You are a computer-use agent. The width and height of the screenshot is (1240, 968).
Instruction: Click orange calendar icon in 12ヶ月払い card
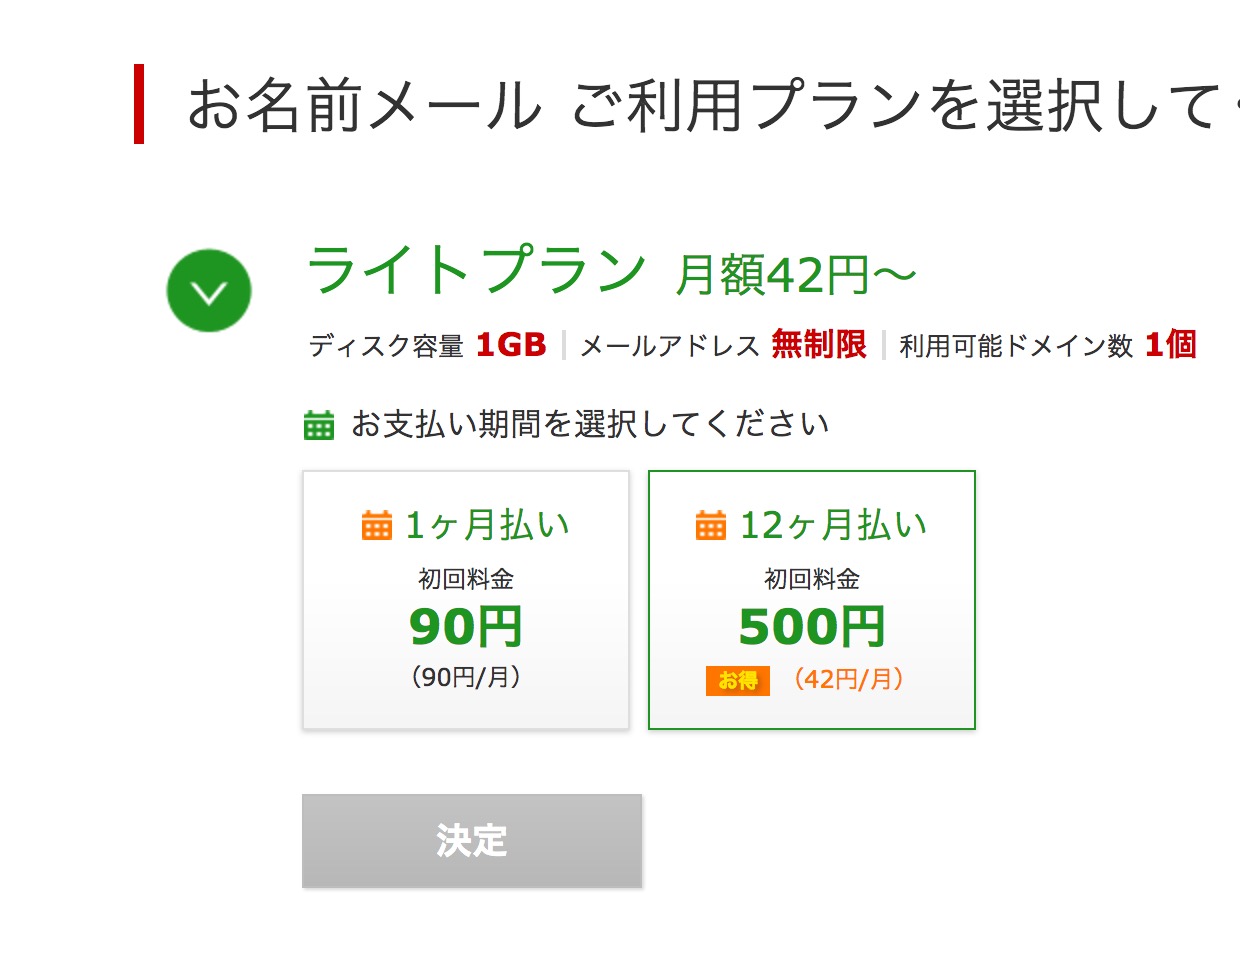(711, 524)
